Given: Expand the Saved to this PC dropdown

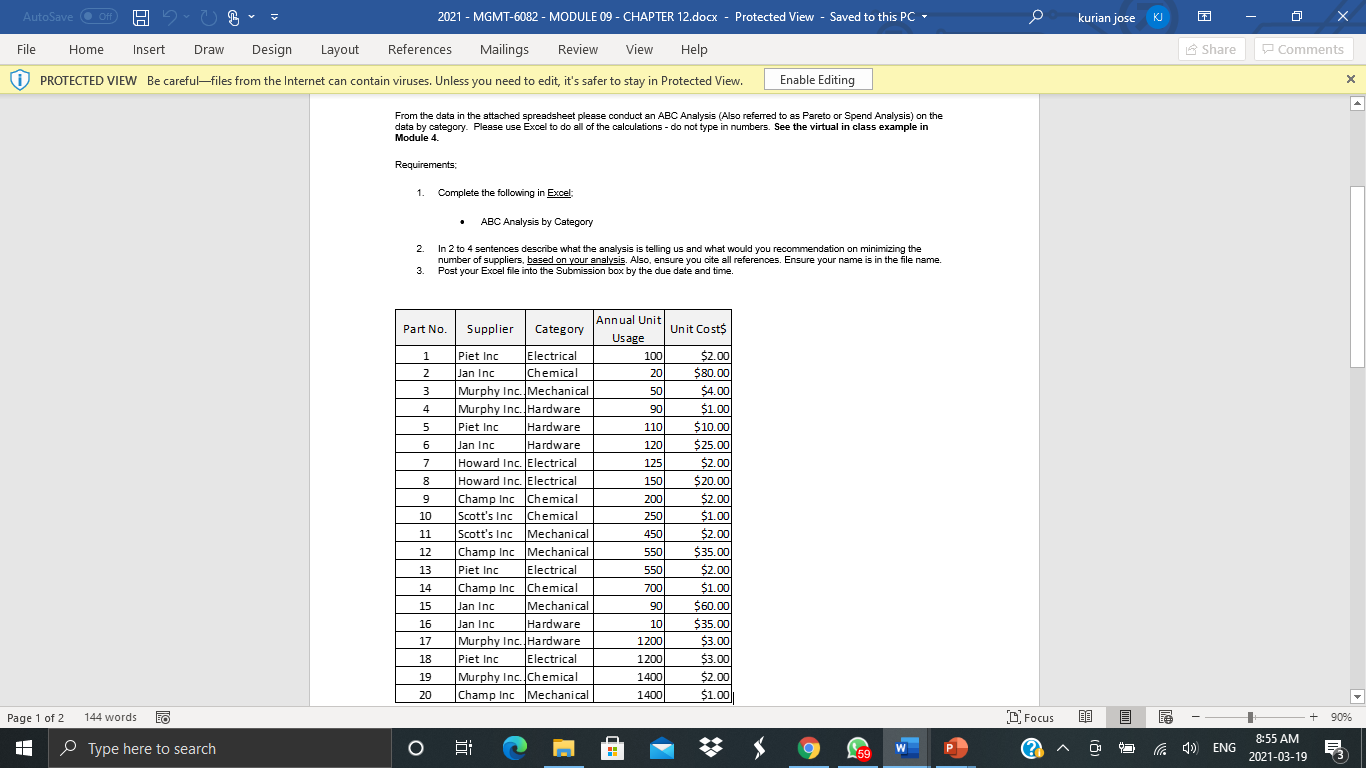Looking at the screenshot, I should (924, 17).
